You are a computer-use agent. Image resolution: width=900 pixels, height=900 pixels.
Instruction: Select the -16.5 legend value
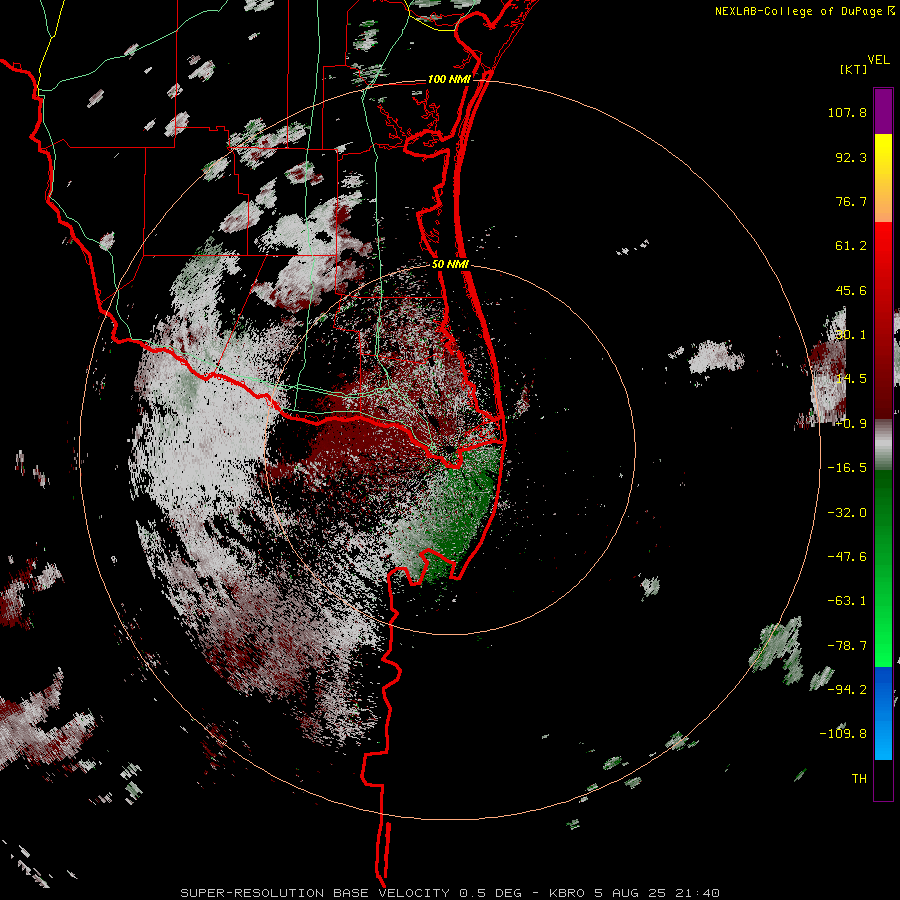pos(847,468)
